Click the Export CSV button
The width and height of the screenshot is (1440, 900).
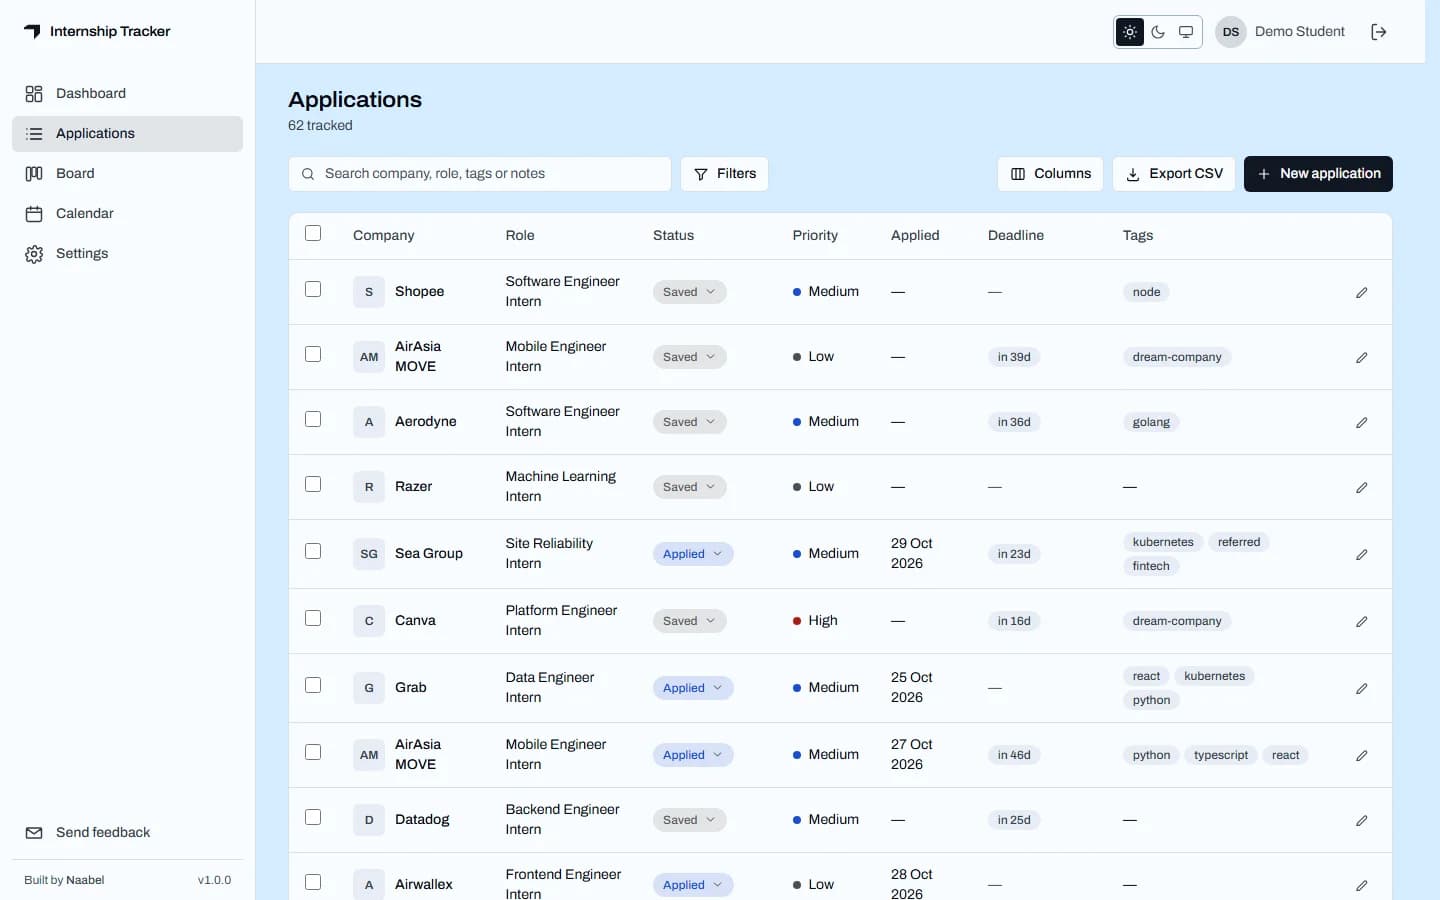point(1174,174)
